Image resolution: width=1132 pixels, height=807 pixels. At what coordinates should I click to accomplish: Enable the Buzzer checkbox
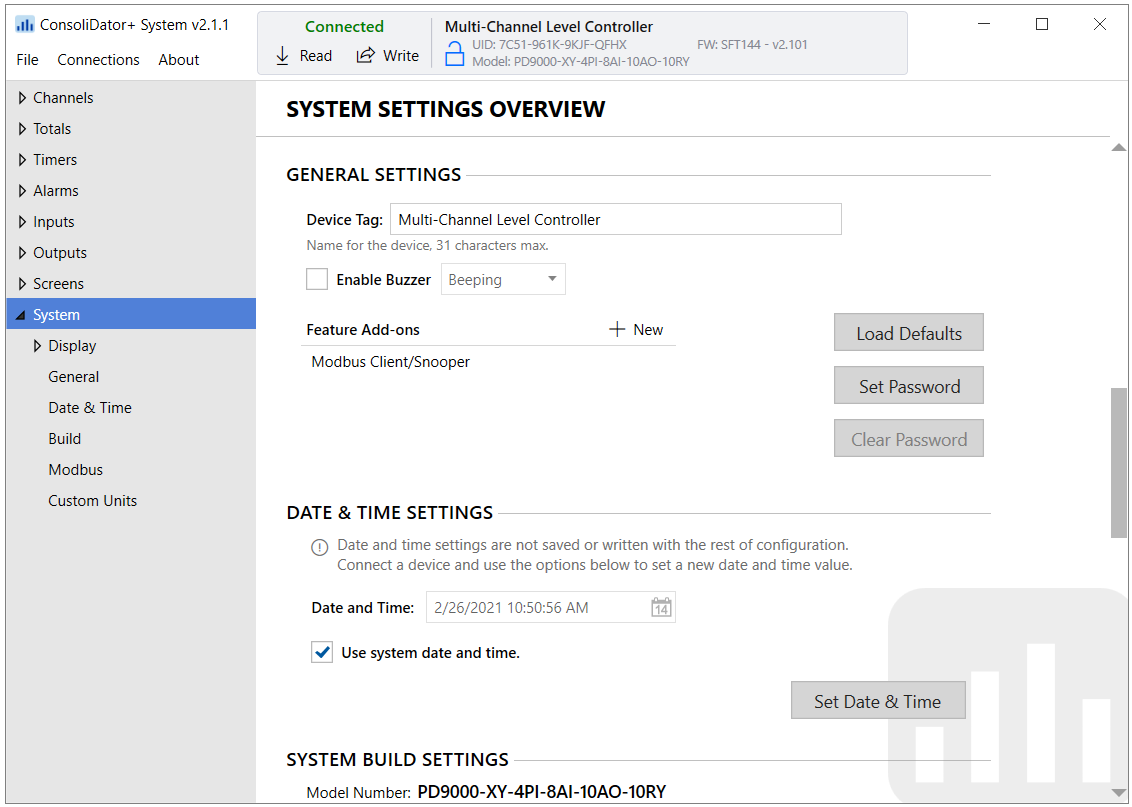click(317, 279)
